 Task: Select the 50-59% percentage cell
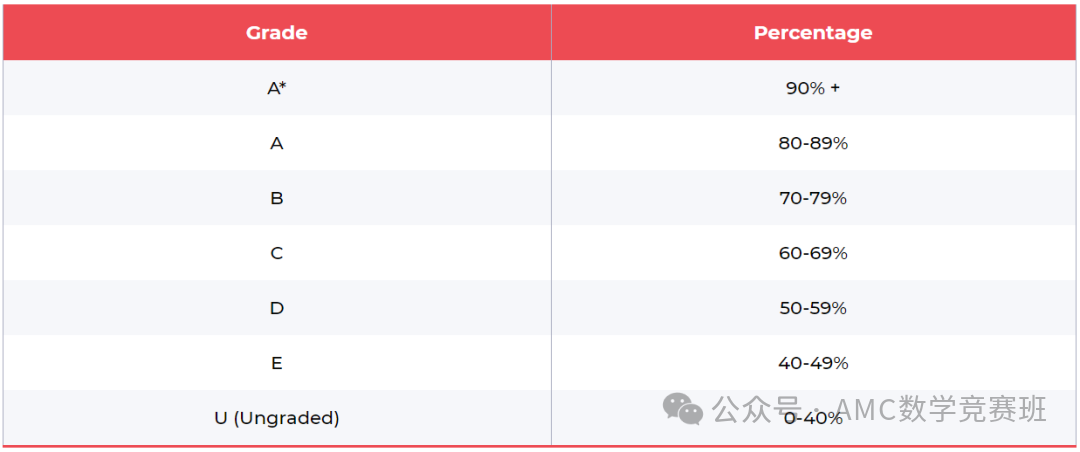click(813, 308)
